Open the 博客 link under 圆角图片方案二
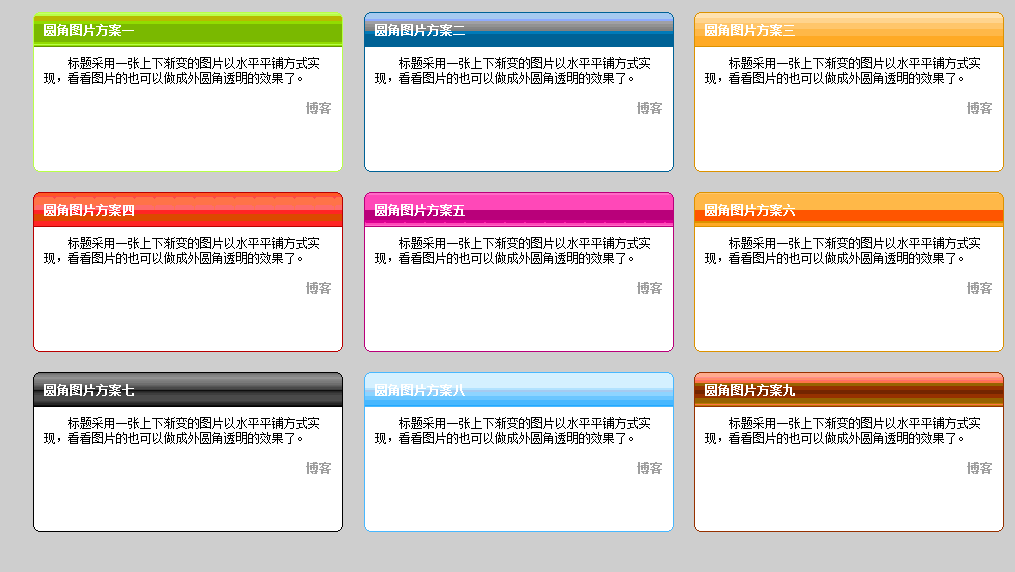 [649, 108]
